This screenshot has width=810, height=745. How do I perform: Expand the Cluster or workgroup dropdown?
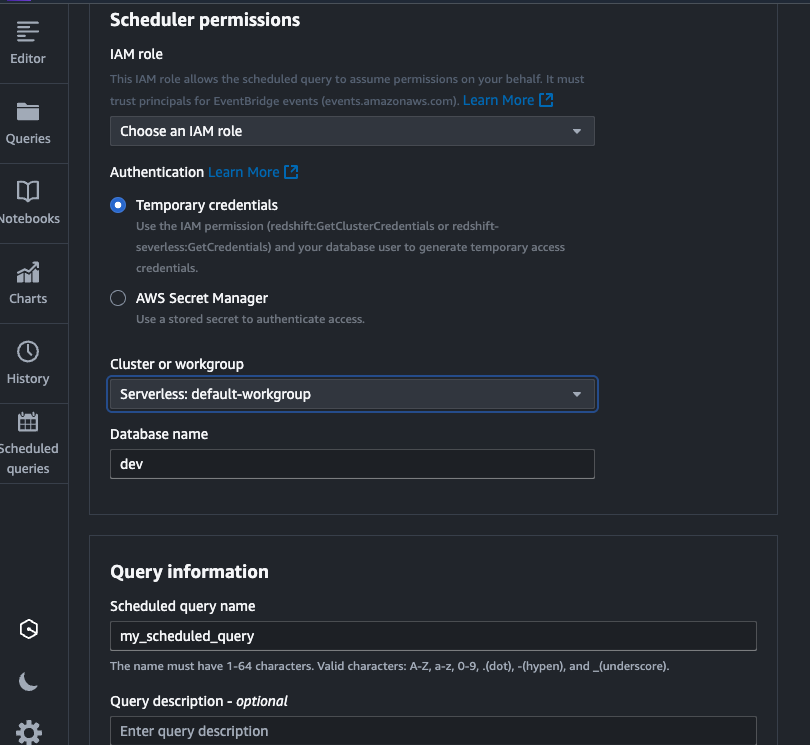coord(352,394)
